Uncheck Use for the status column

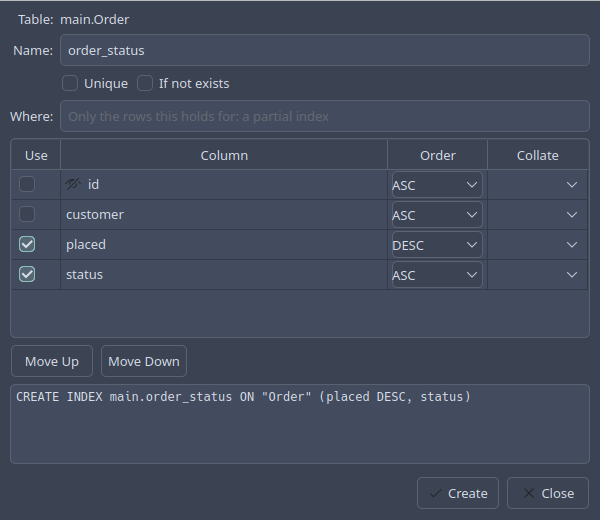(x=27, y=274)
